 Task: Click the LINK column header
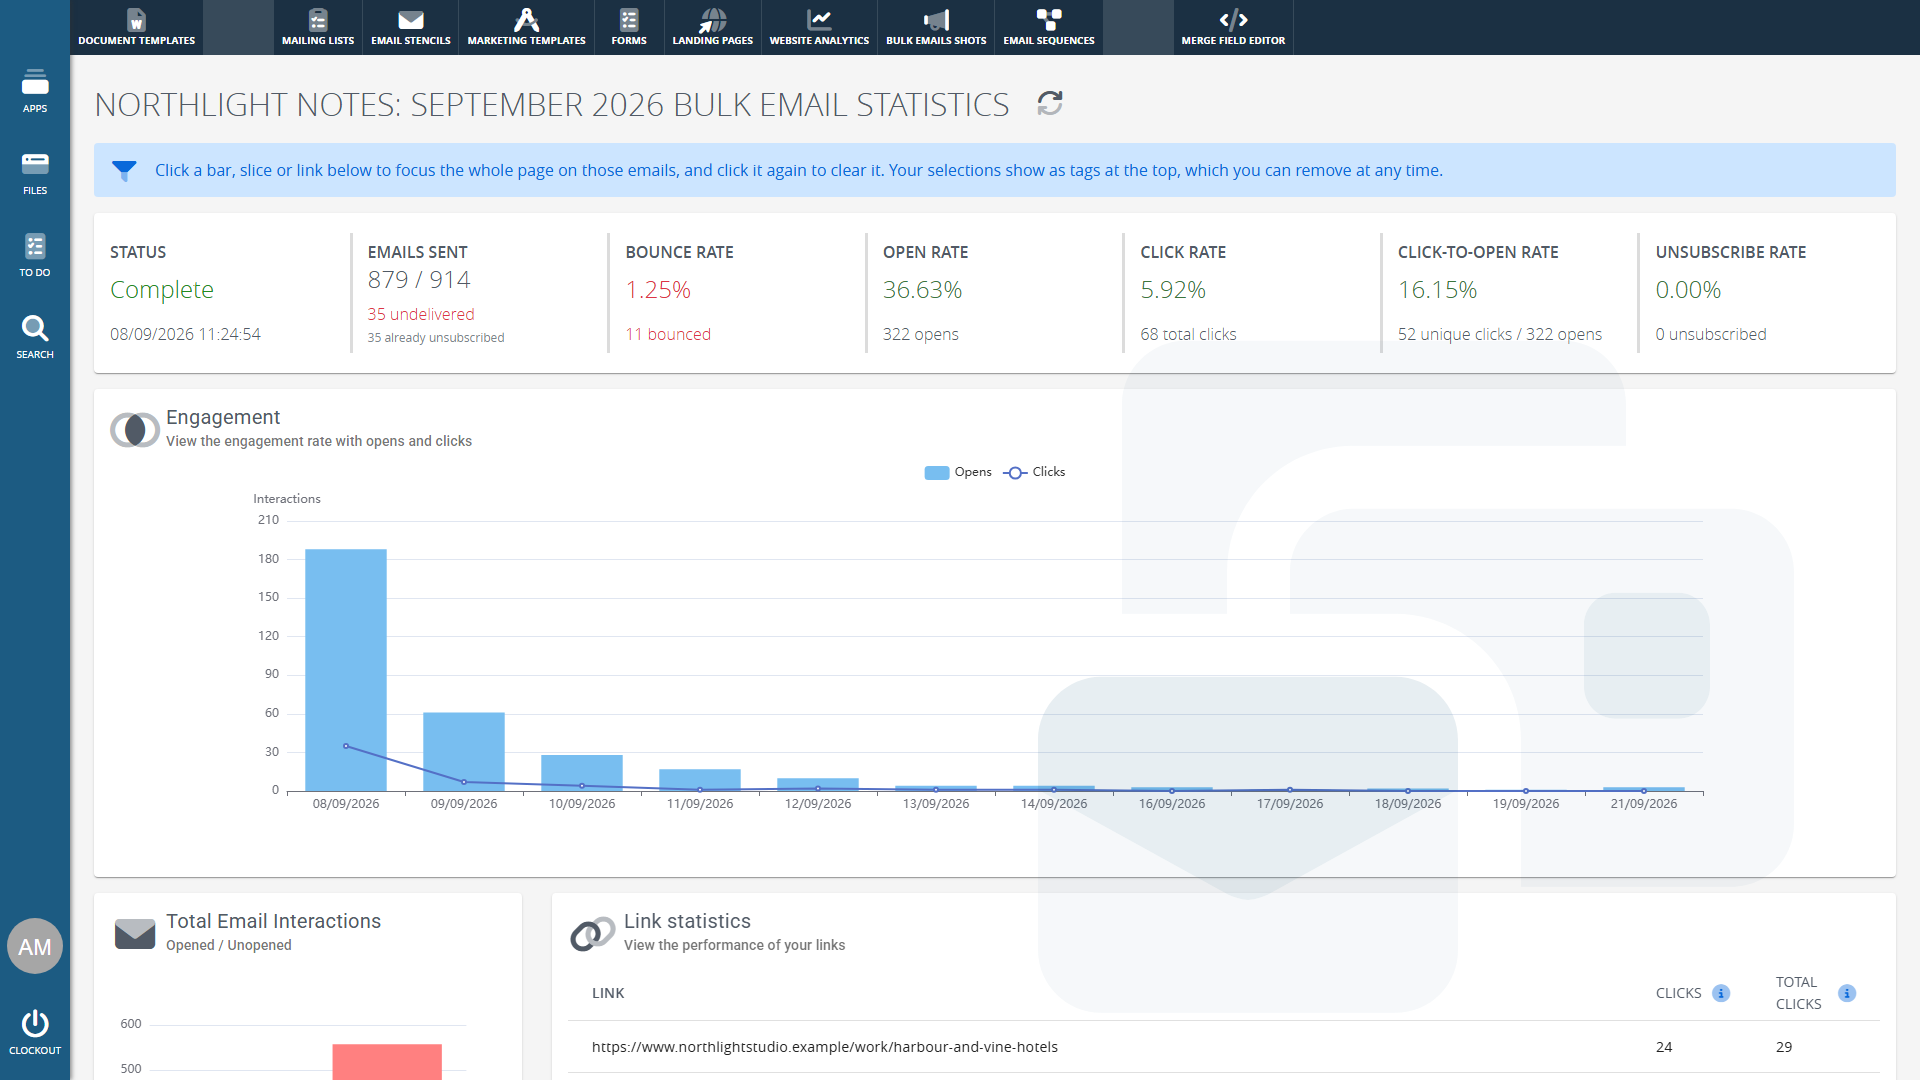pos(608,993)
